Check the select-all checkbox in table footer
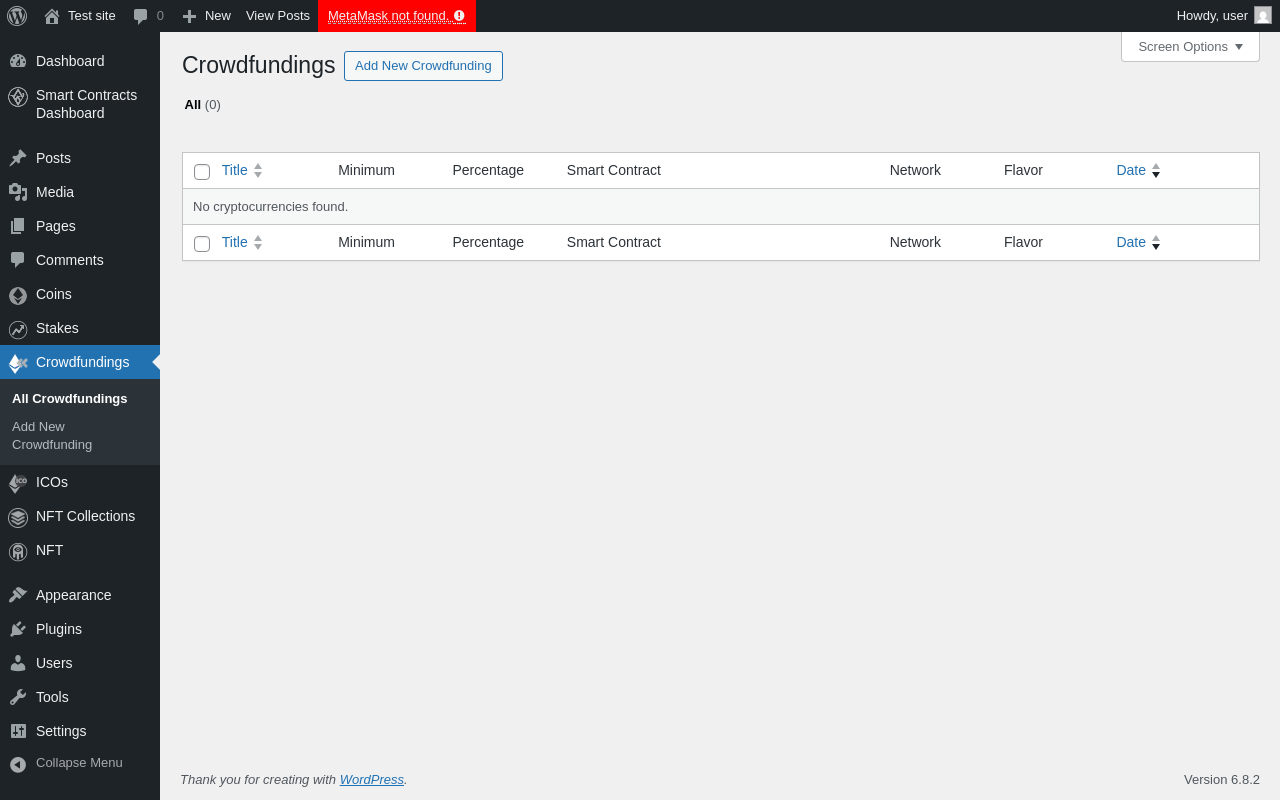1280x800 pixels. click(202, 244)
